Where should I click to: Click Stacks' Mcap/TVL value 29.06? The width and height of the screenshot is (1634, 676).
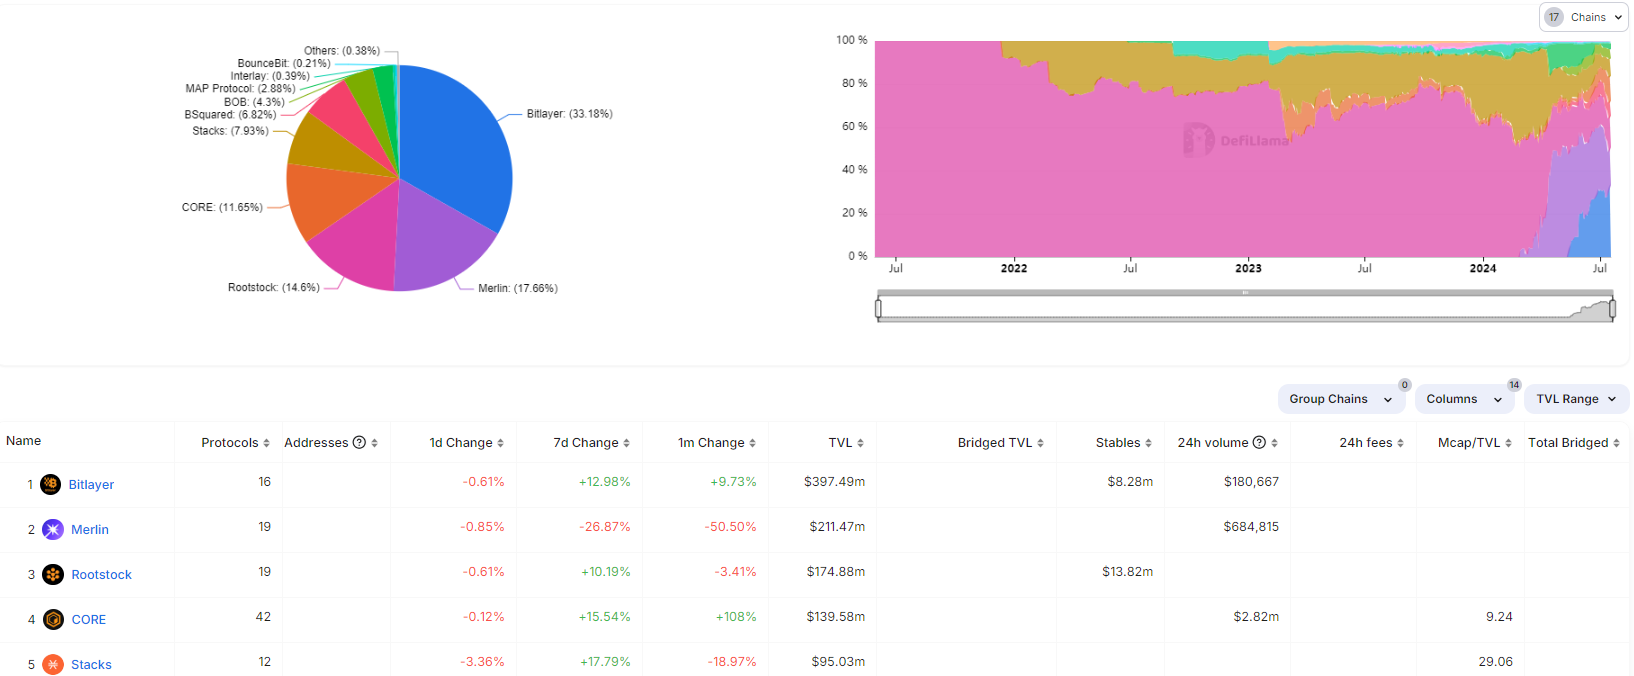tap(1496, 662)
